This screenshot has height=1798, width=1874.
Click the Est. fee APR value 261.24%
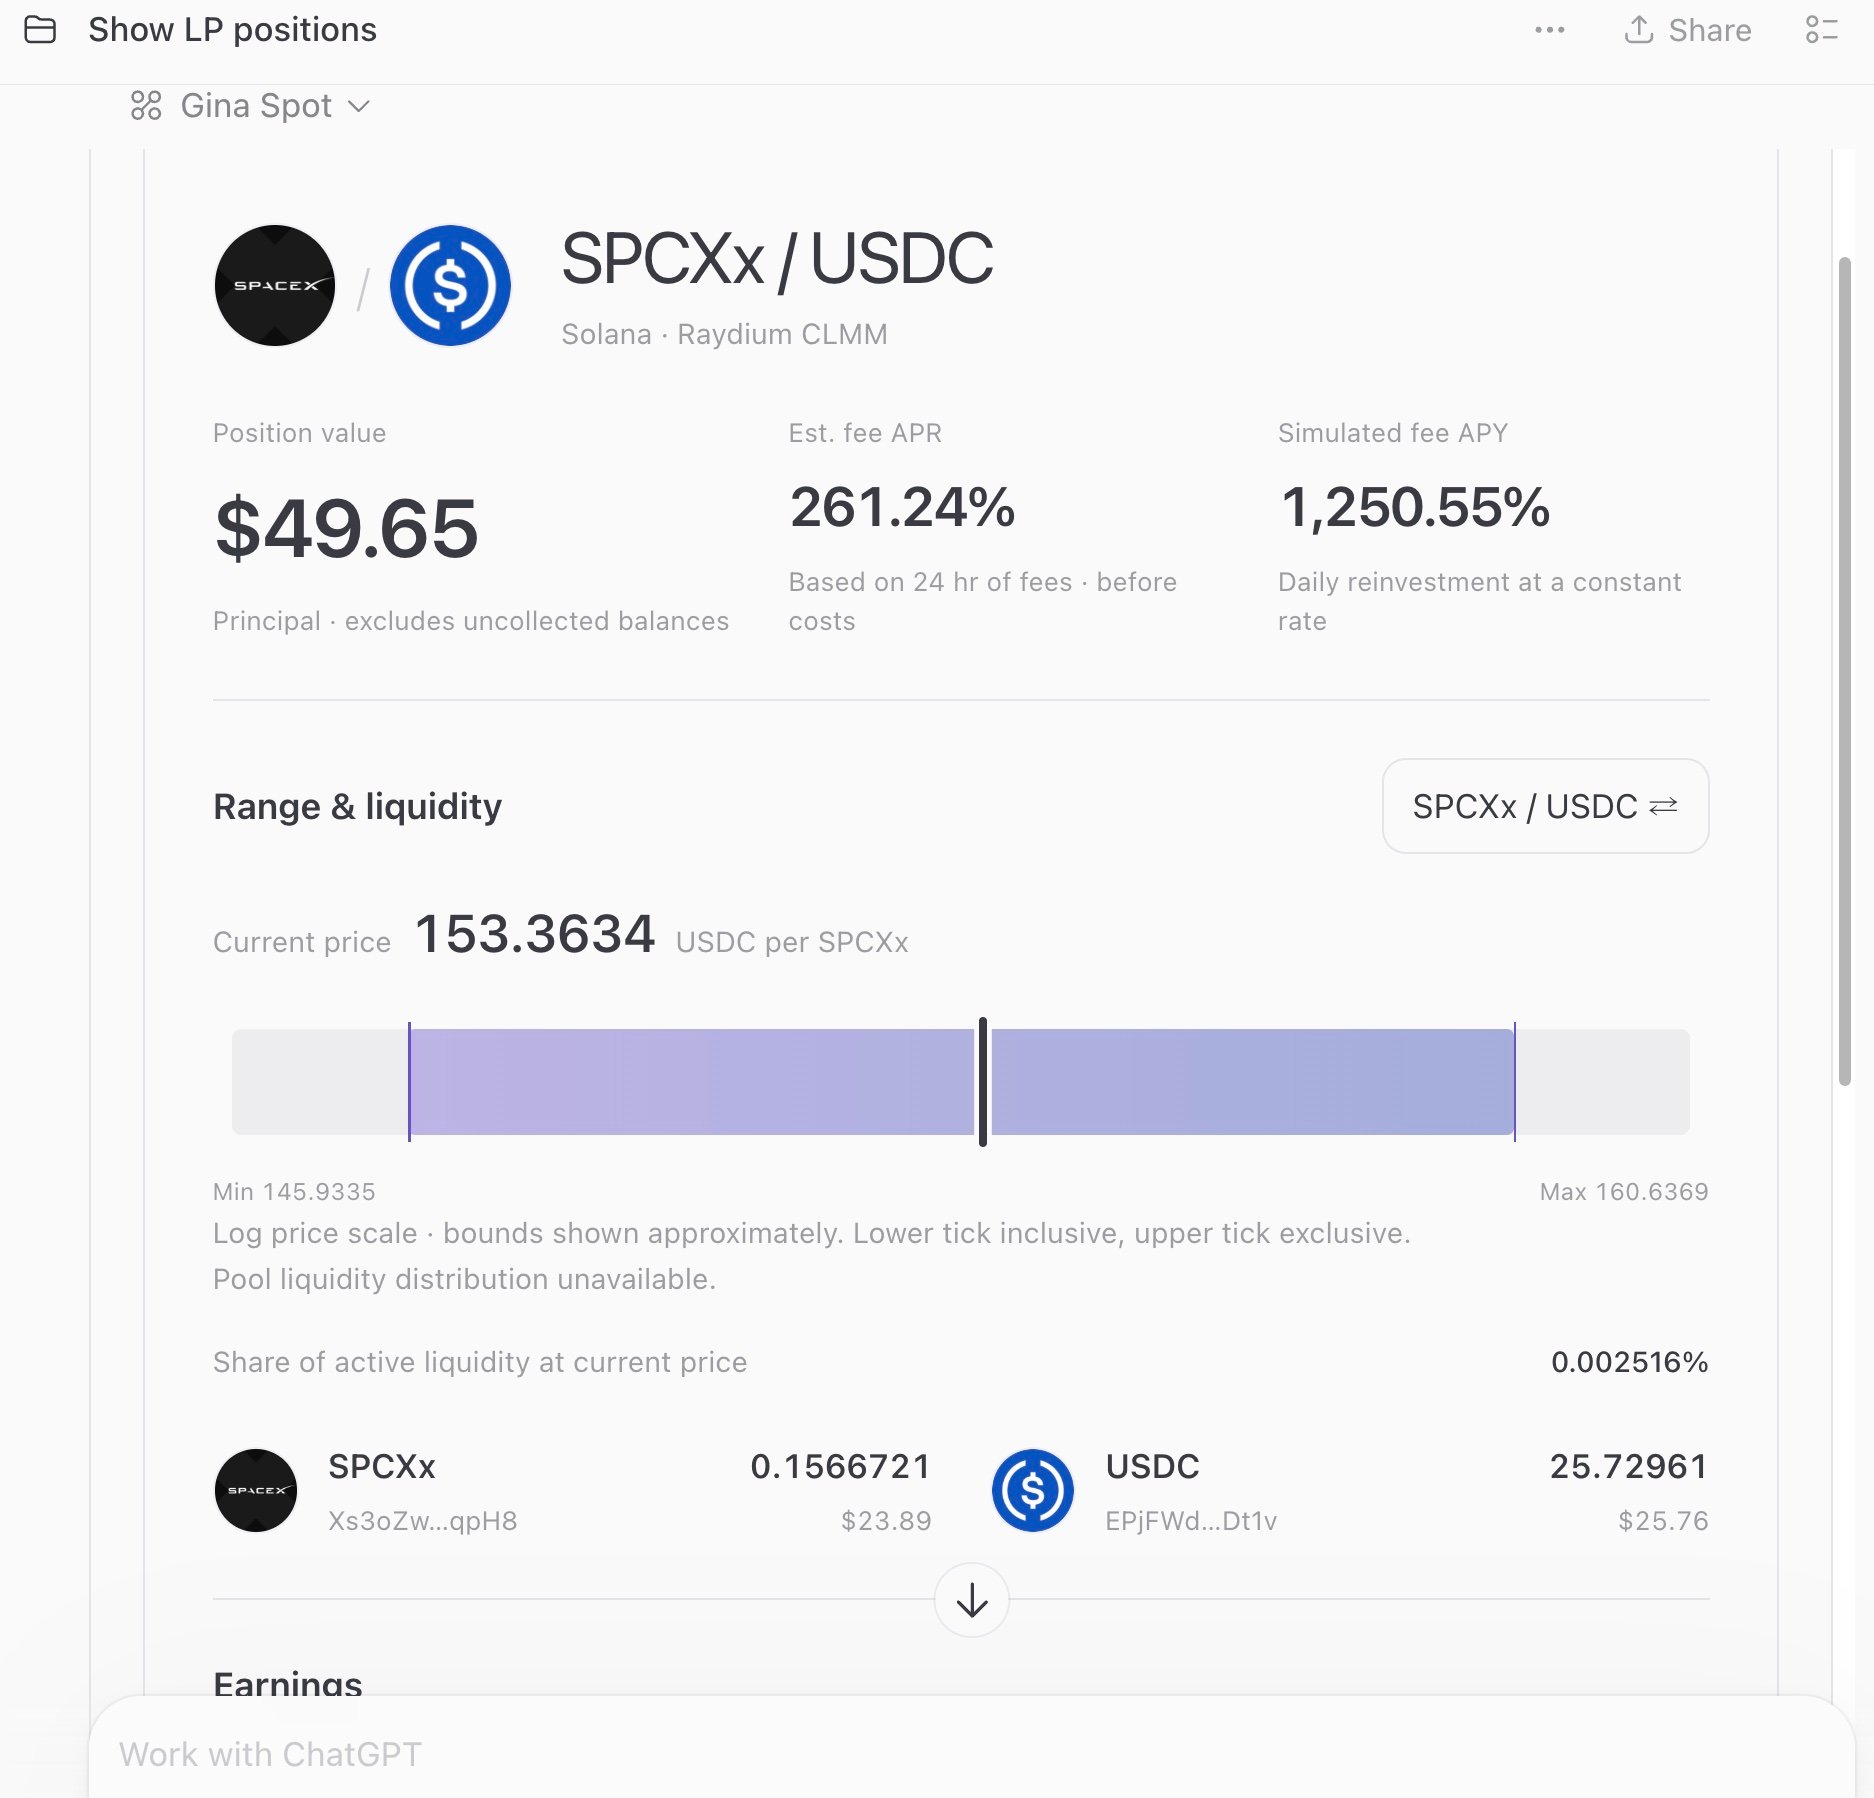click(x=902, y=507)
